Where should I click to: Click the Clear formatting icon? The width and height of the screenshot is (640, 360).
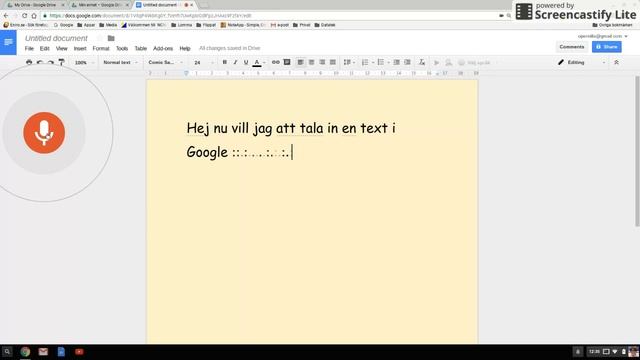[x=422, y=62]
